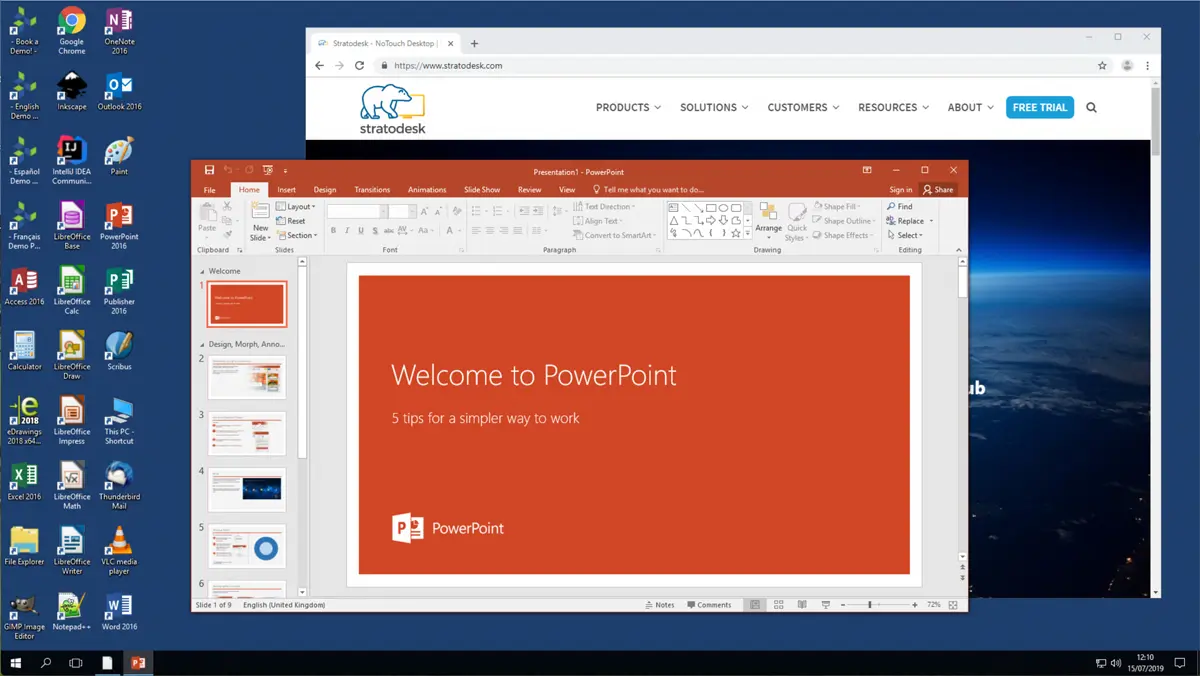Open Task View on the taskbar
Image resolution: width=1200 pixels, height=676 pixels.
pyautogui.click(x=76, y=663)
